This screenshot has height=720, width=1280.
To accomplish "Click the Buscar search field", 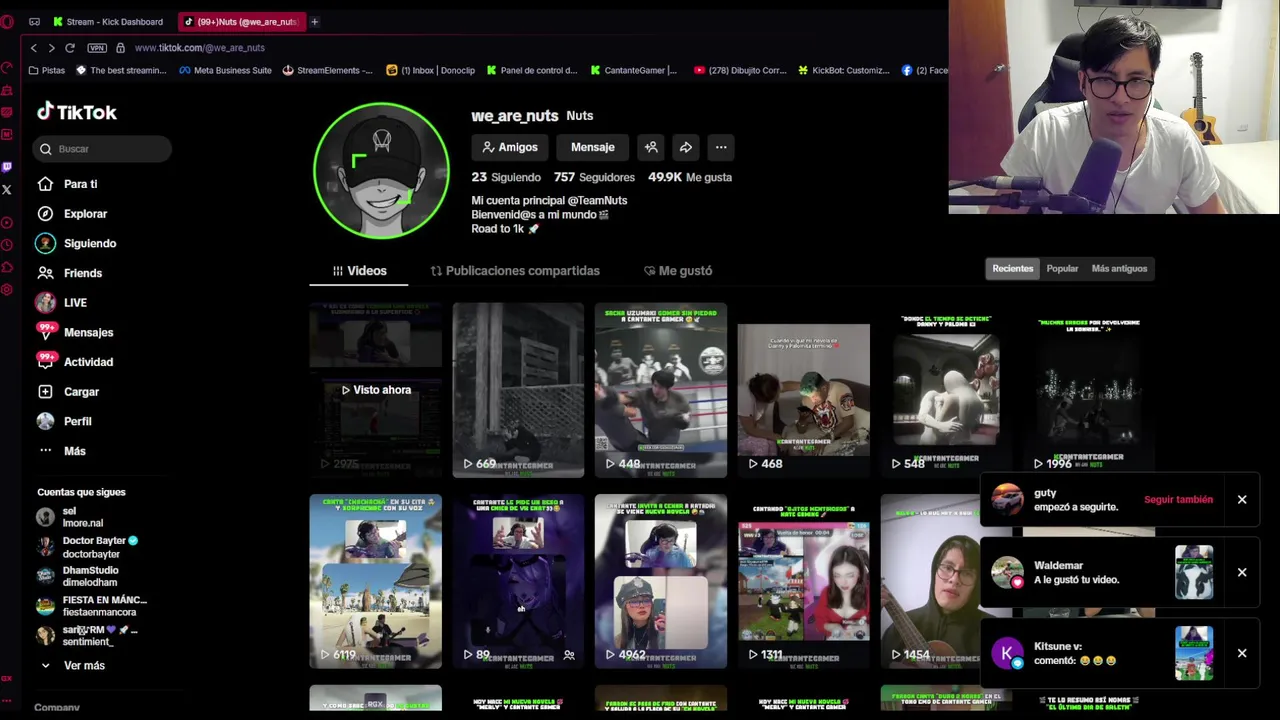I will pyautogui.click(x=101, y=149).
